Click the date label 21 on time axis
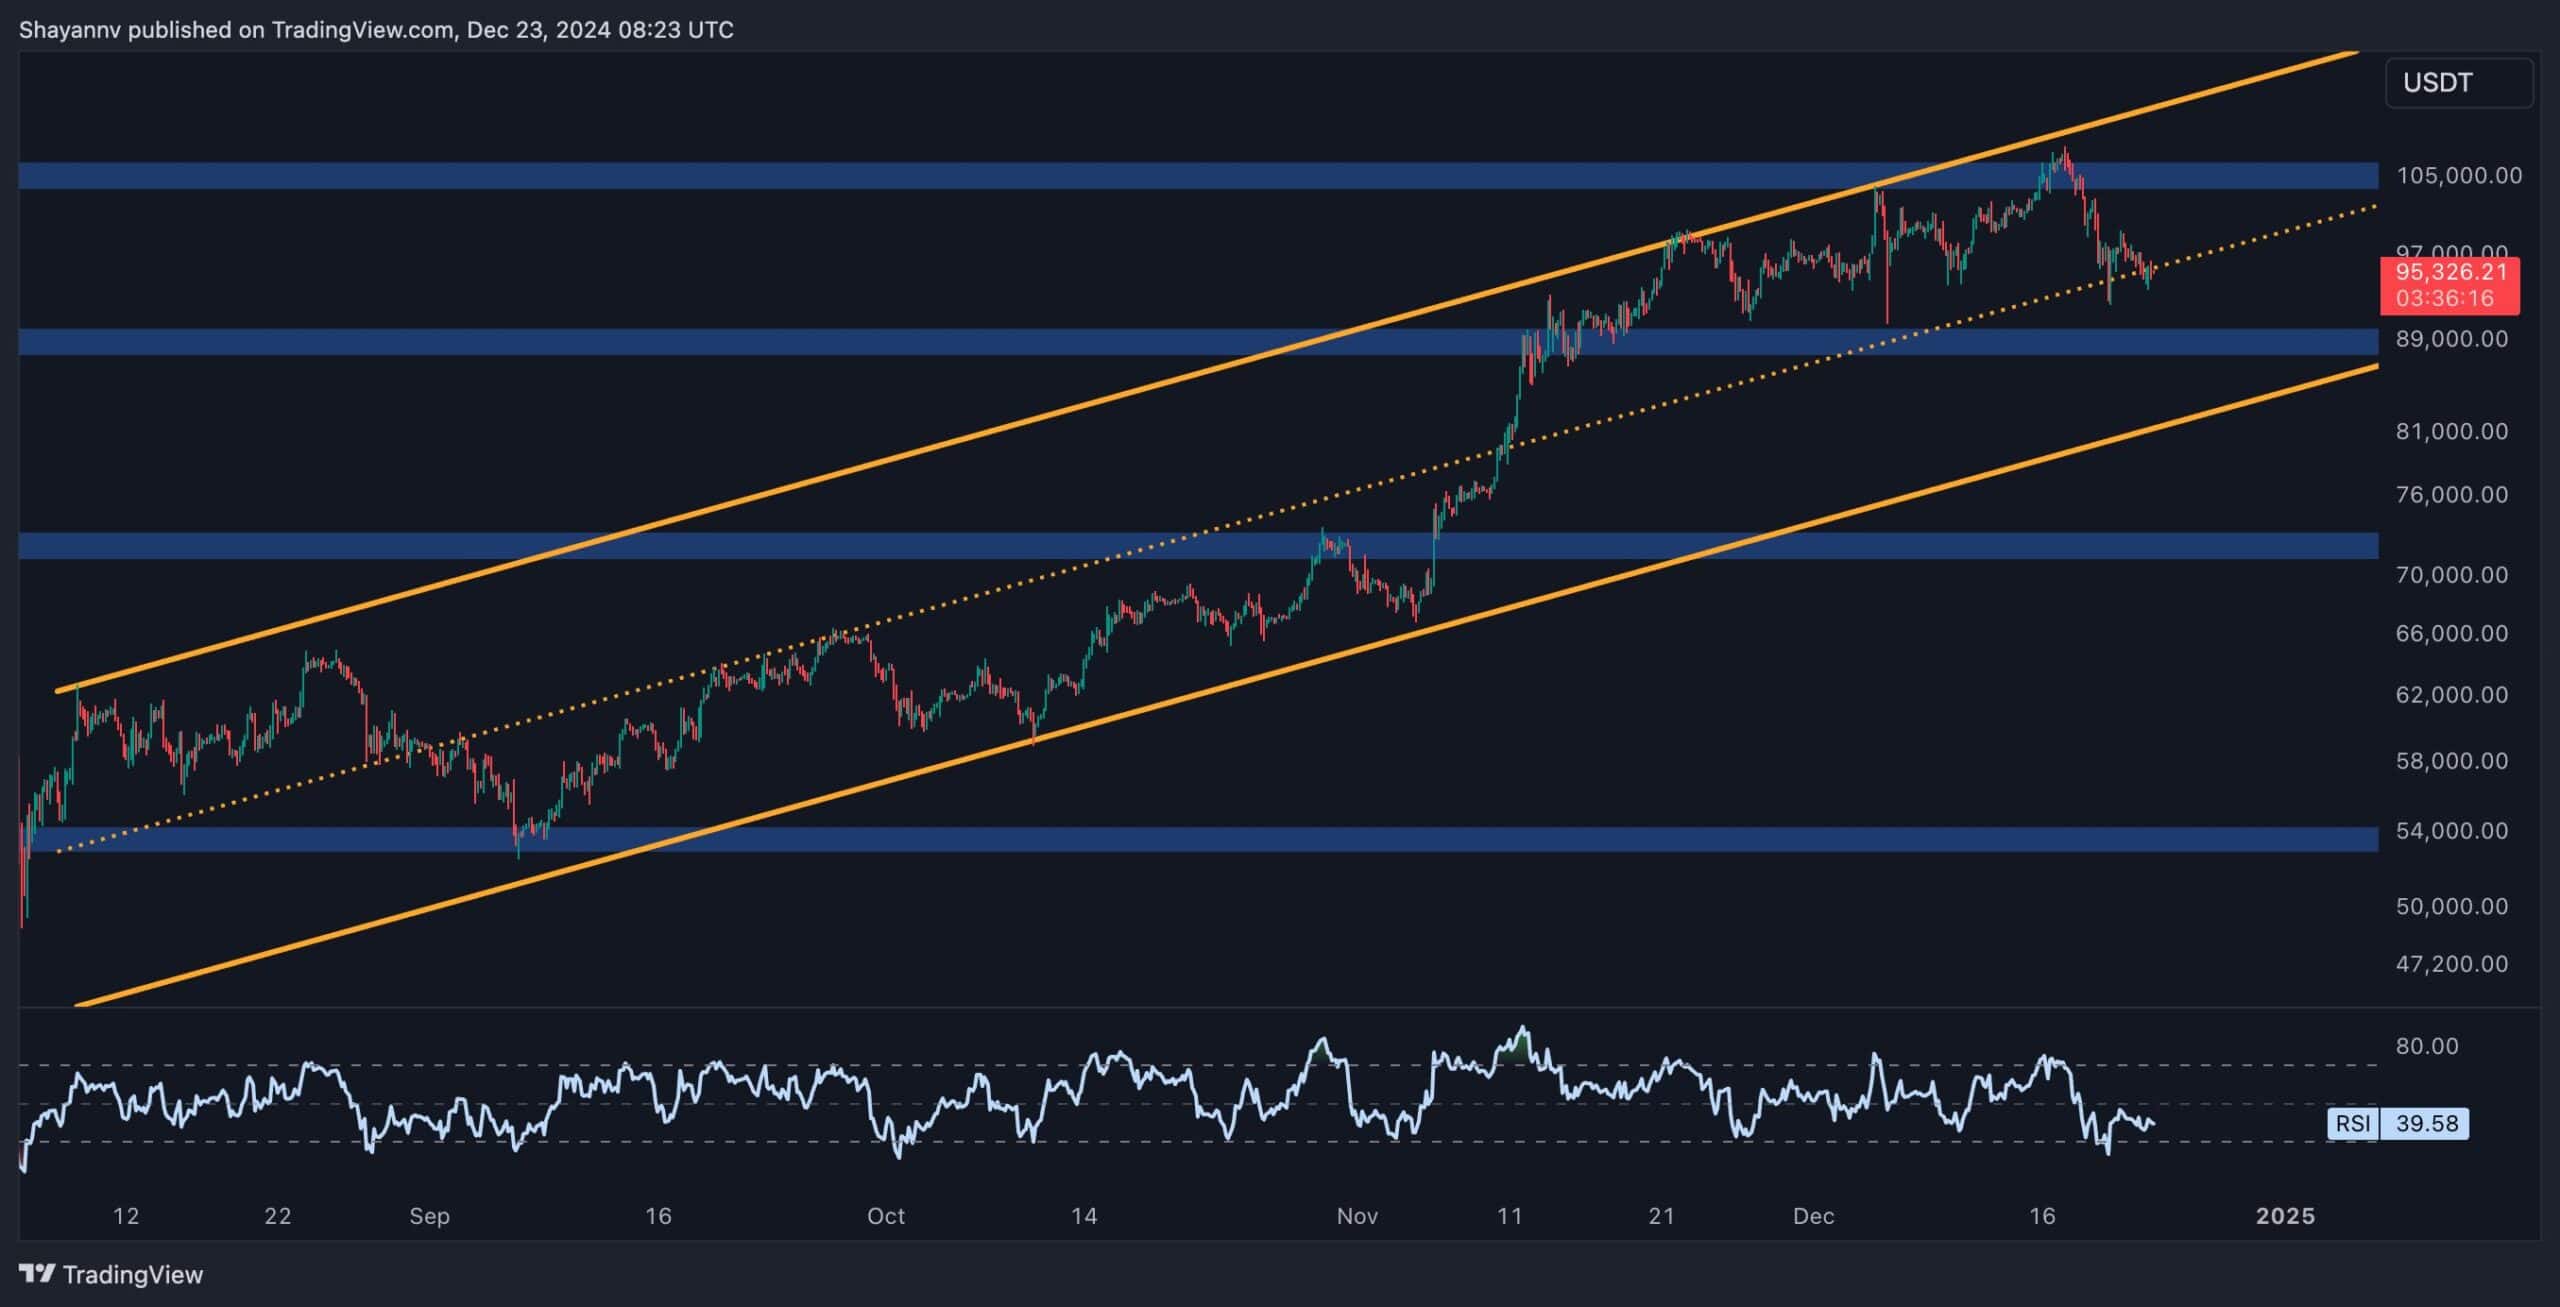Screen dimensions: 2560x1307 tap(1661, 1216)
